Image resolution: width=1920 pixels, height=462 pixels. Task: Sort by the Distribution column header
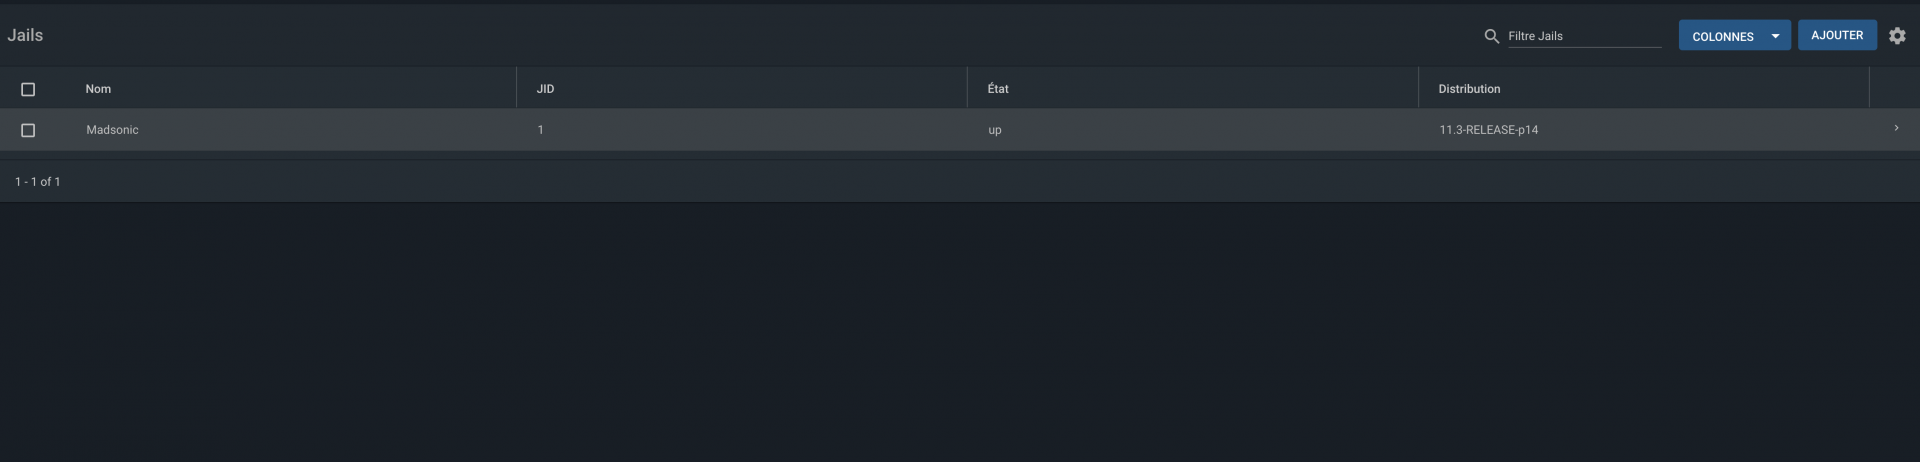(1469, 89)
